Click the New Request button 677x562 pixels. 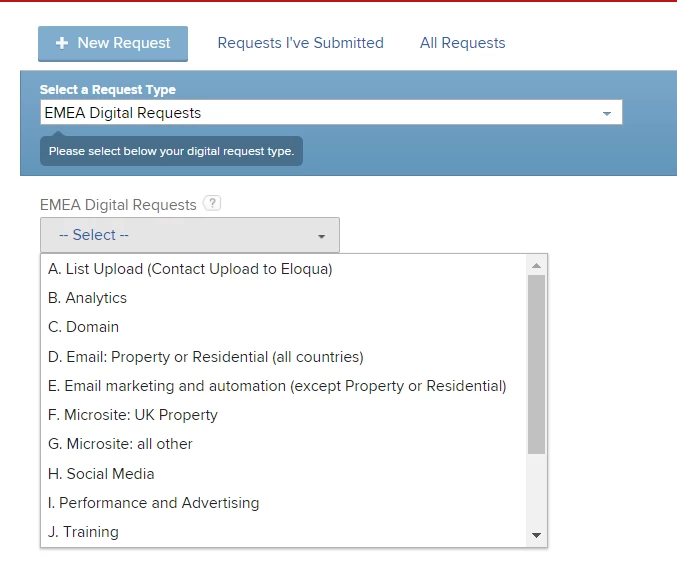113,44
